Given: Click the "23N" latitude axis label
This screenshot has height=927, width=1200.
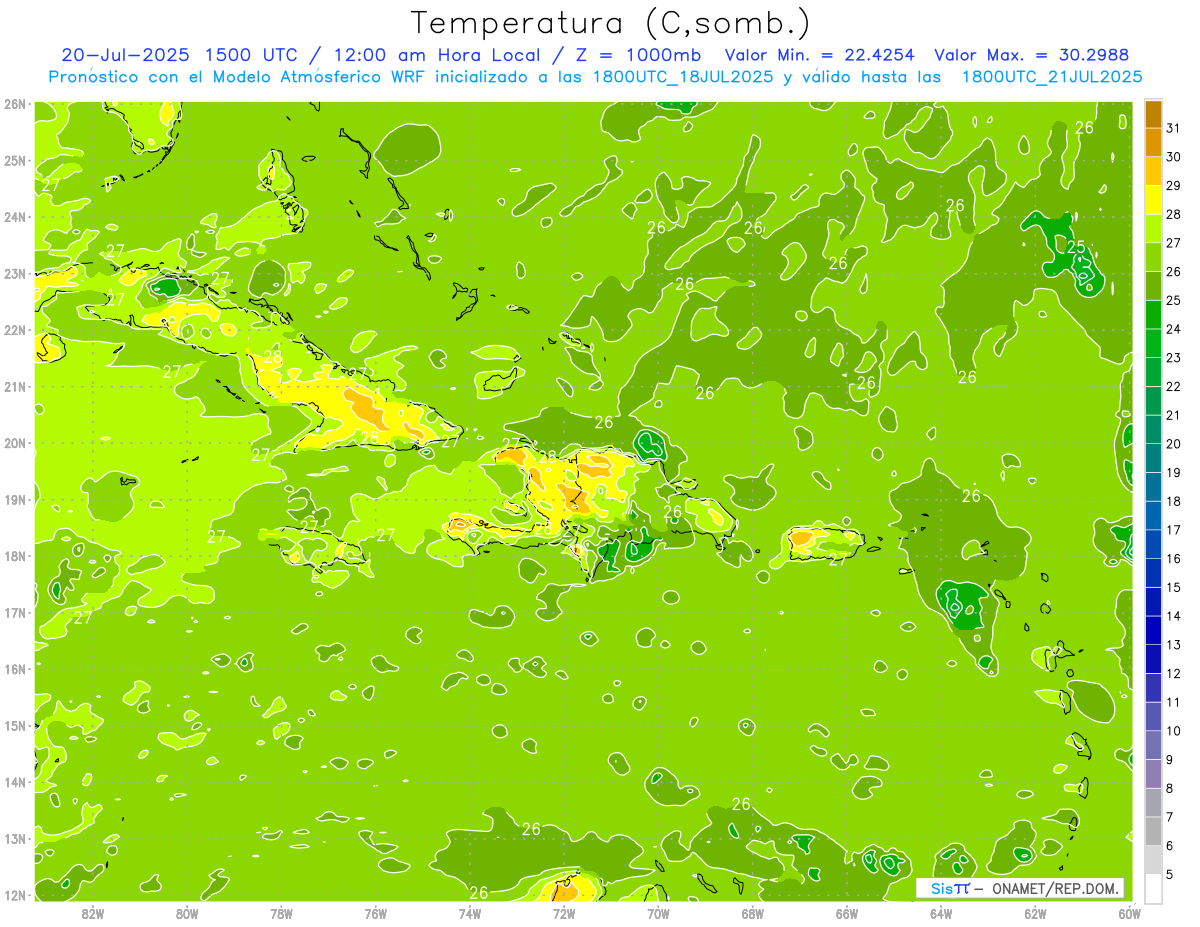Looking at the screenshot, I should tap(15, 274).
